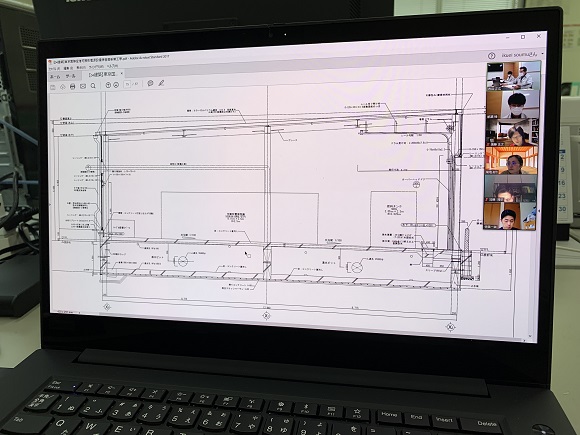Select video tile showing only top of head
Viewport: 580px width, 435px height.
pos(510,189)
